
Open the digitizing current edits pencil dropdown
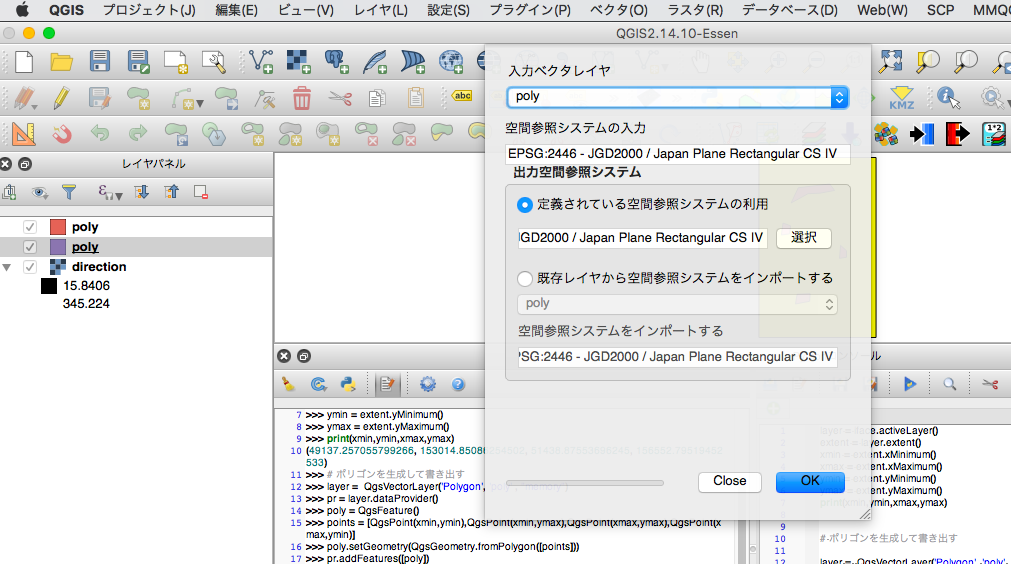tap(25, 98)
